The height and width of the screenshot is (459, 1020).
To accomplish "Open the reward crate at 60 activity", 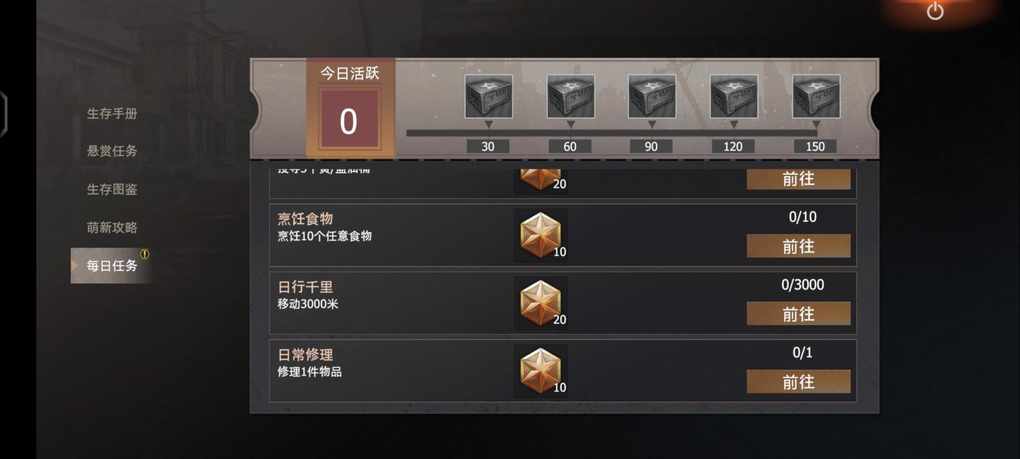I will (570, 96).
